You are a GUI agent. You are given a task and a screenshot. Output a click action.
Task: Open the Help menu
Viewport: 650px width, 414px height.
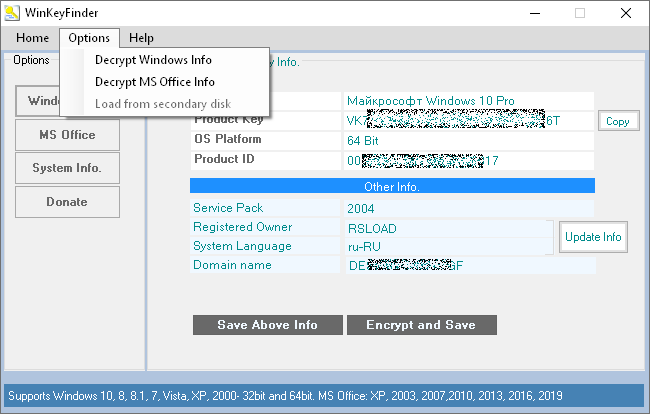pos(141,38)
